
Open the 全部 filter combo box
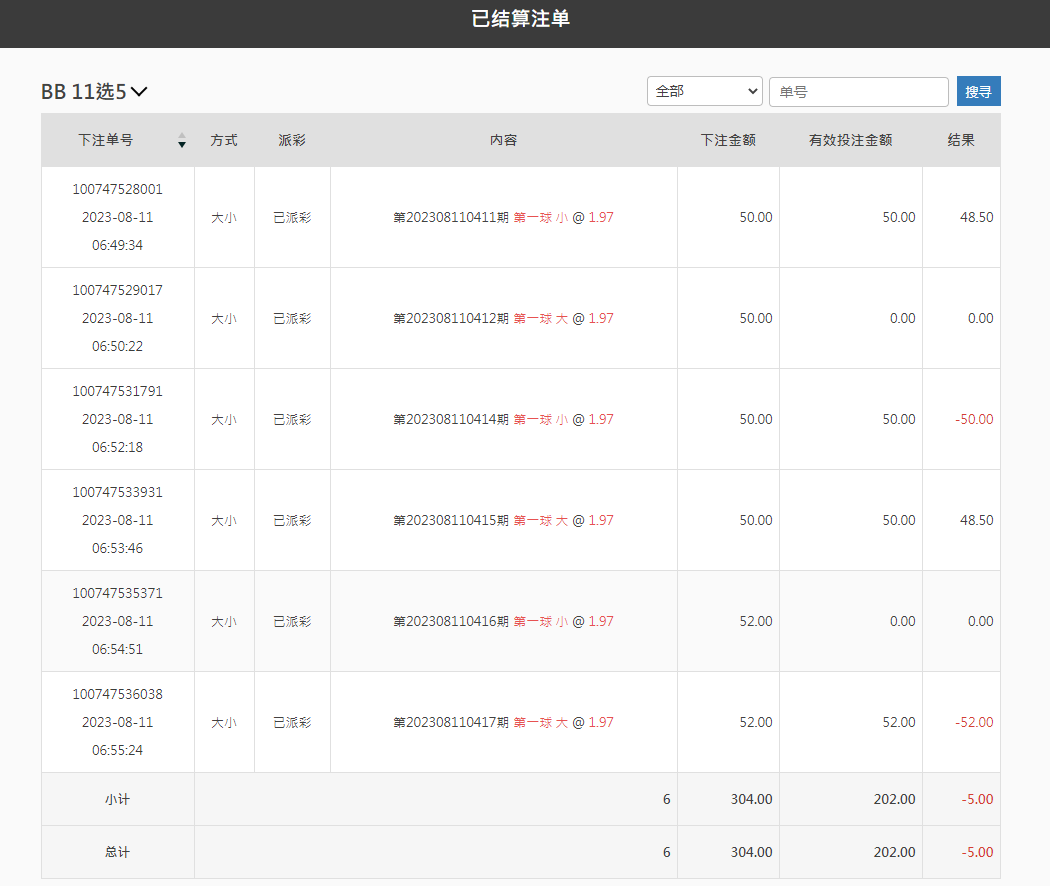pyautogui.click(x=704, y=91)
